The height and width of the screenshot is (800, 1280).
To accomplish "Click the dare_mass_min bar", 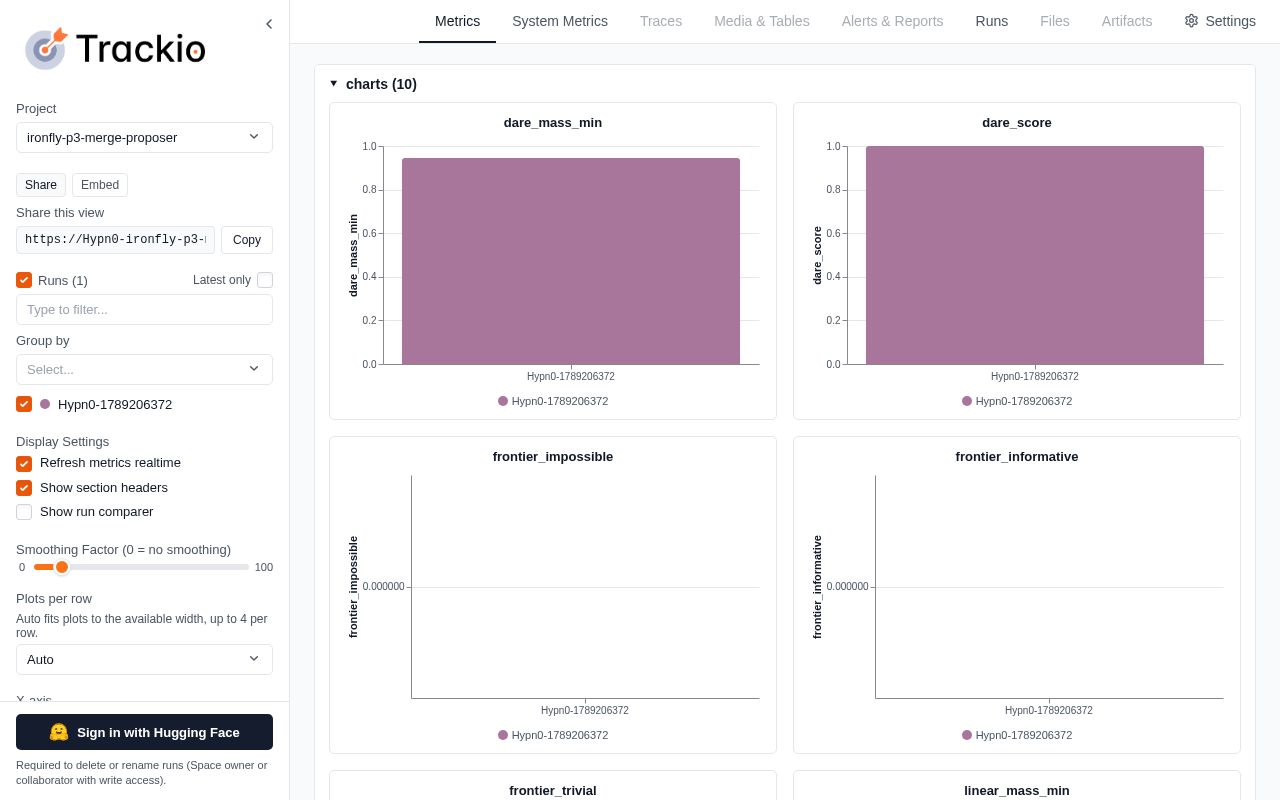I will tap(571, 261).
